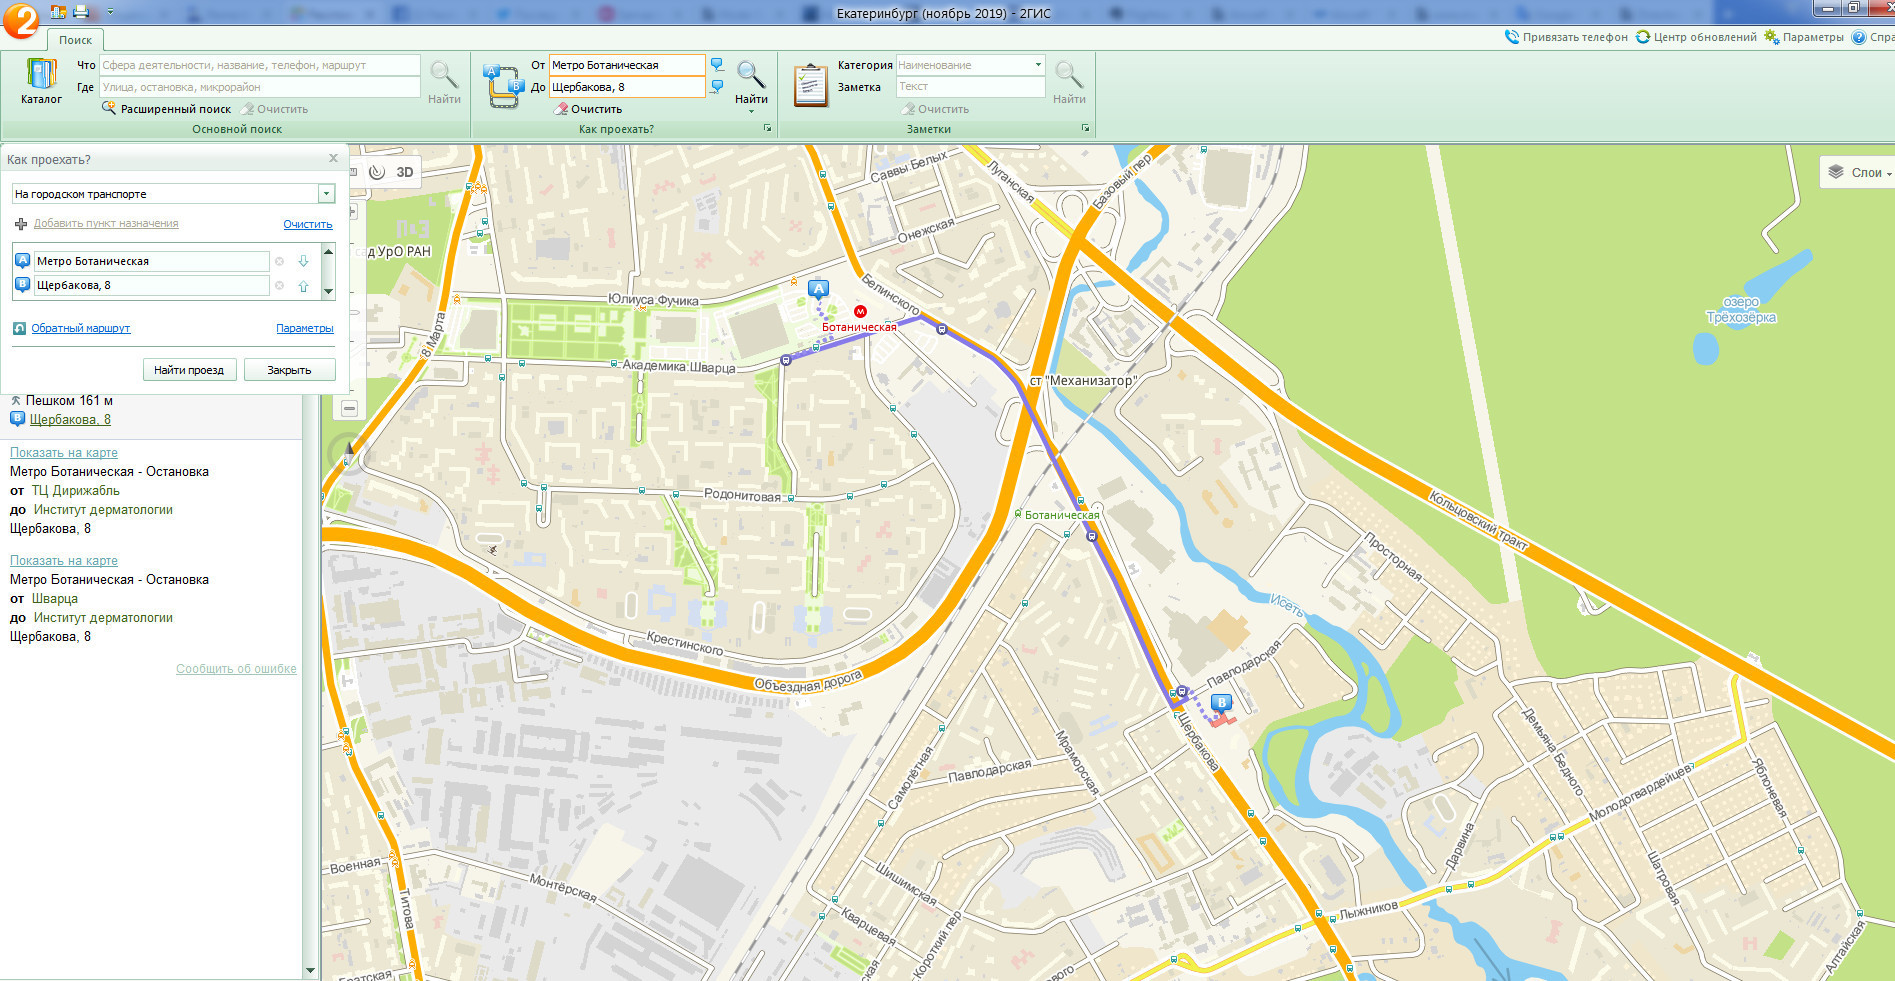Click Очистить link in route panel
The height and width of the screenshot is (981, 1895).
click(x=308, y=224)
